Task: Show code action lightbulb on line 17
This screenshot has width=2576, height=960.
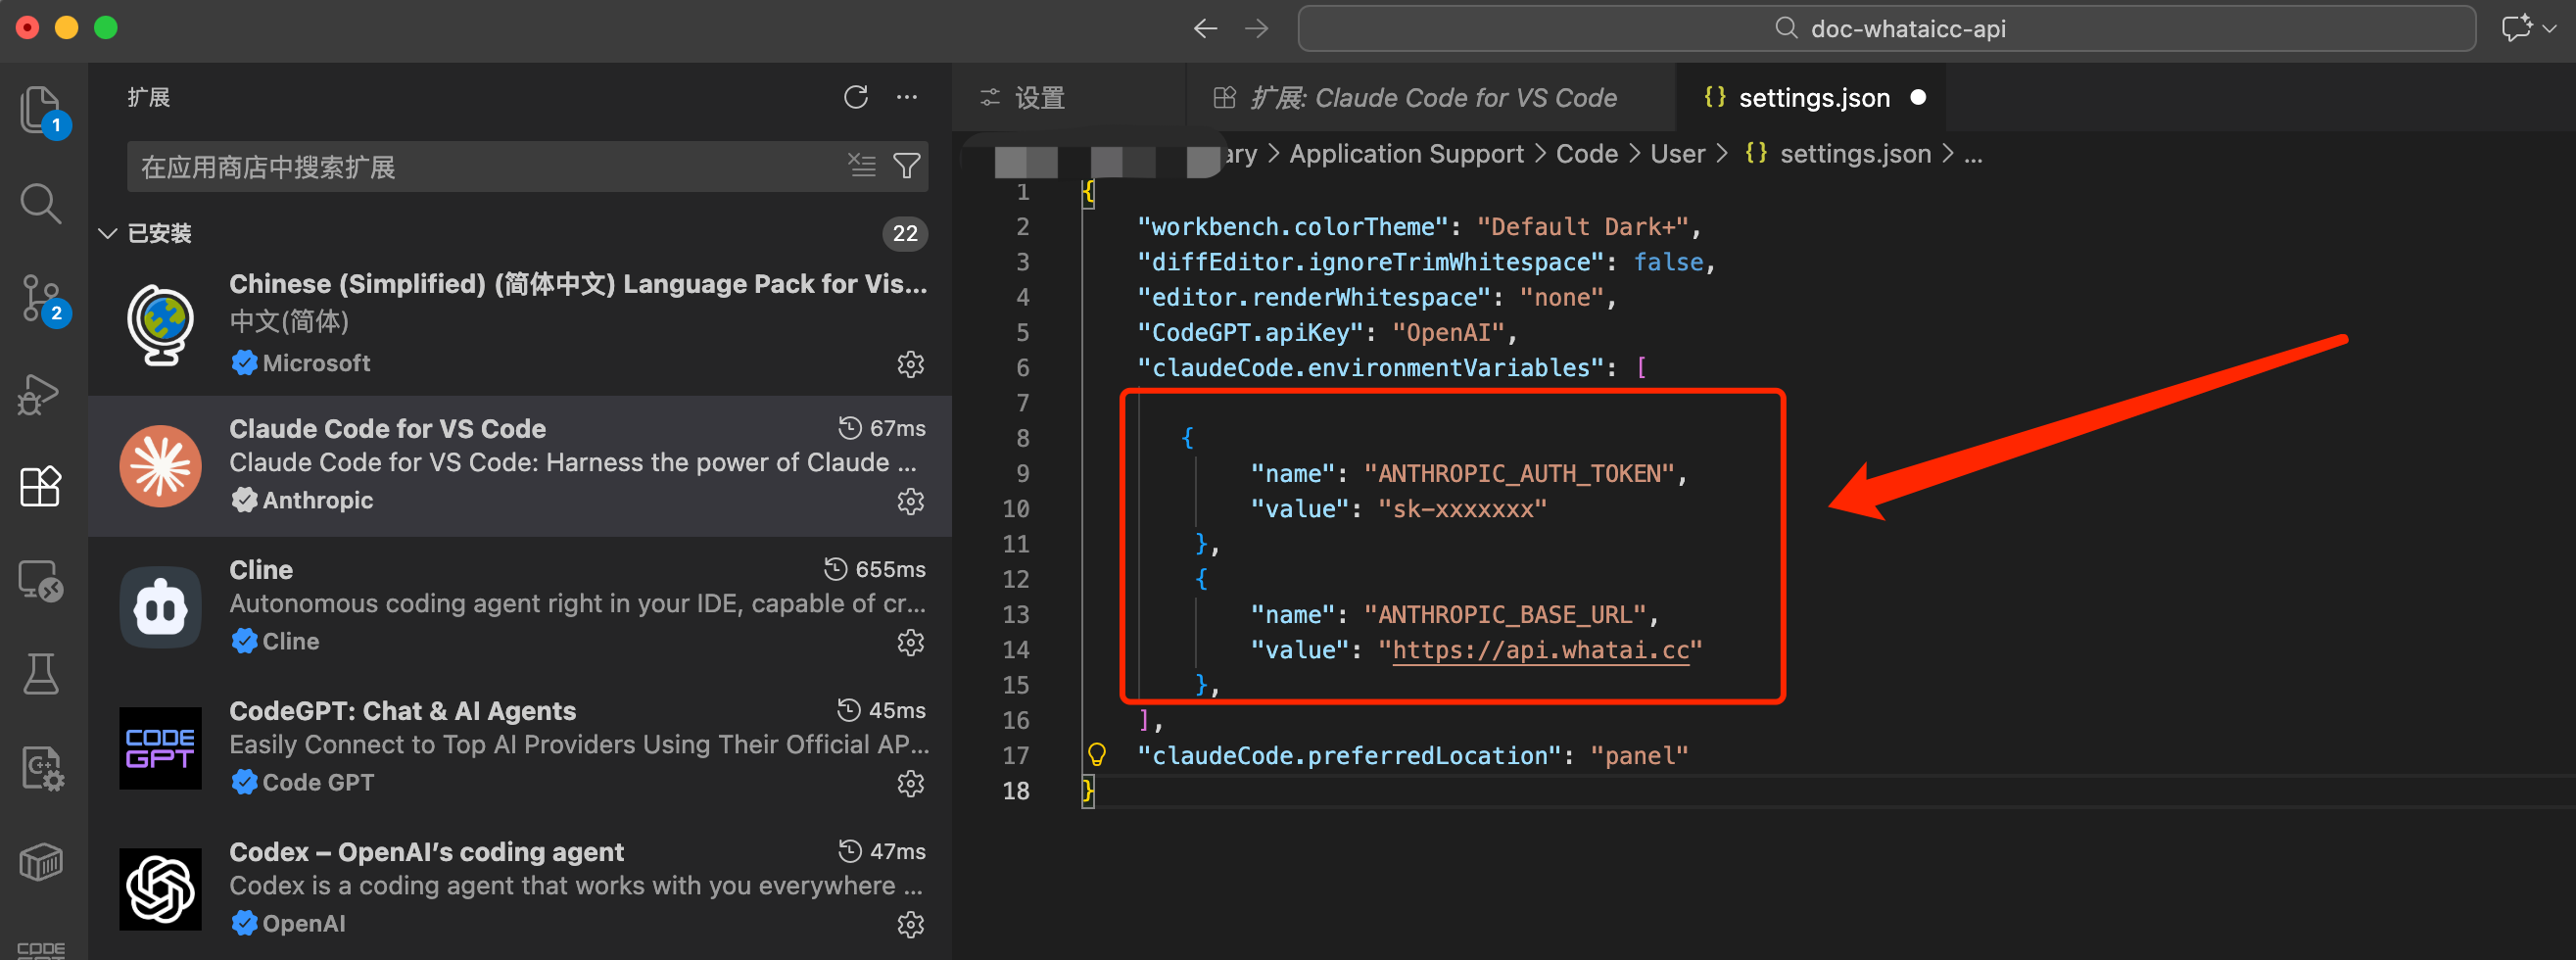Action: pyautogui.click(x=1096, y=754)
